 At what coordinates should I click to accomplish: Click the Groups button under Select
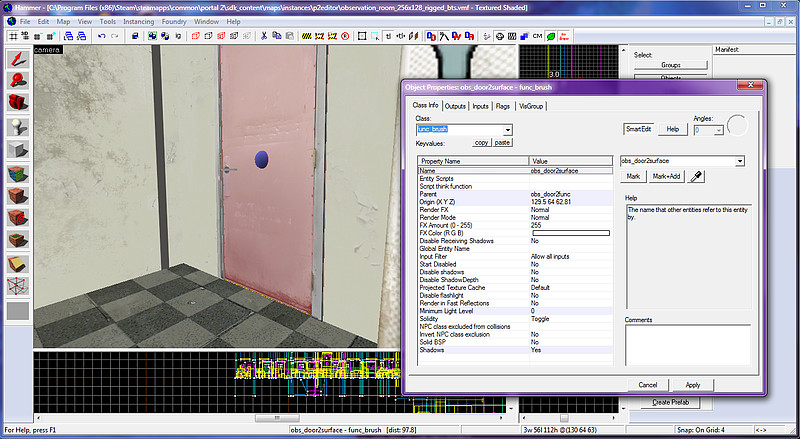(x=670, y=65)
